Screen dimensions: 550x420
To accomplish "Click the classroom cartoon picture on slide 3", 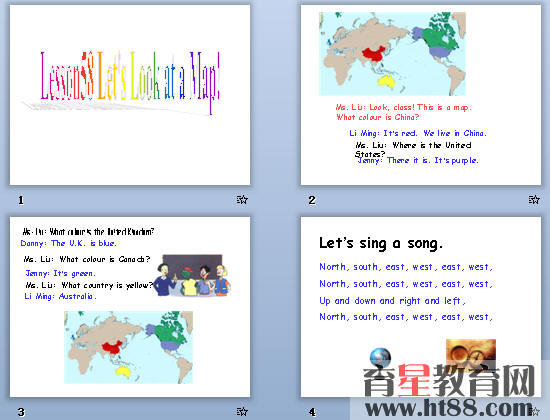I will click(192, 275).
